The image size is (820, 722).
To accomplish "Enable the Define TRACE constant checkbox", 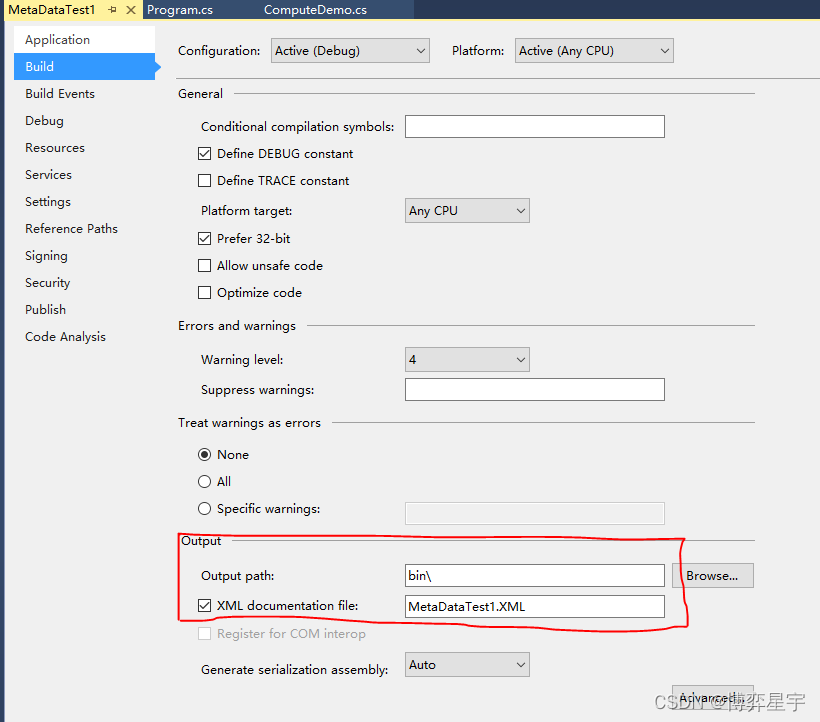I will click(205, 181).
